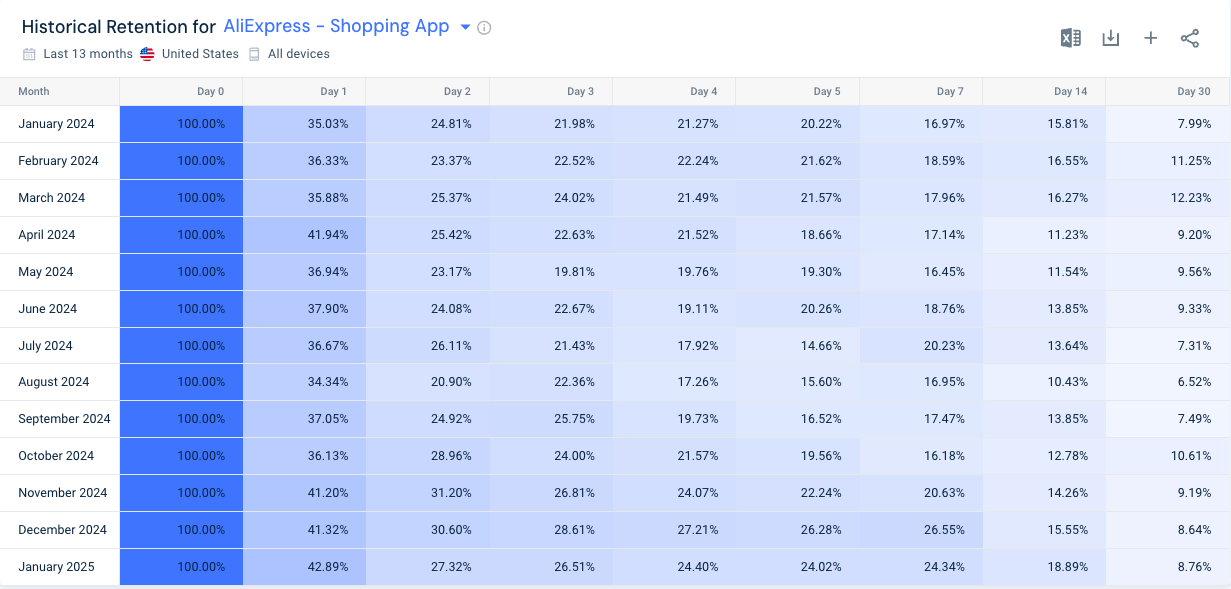Viewport: 1231px width, 589px height.
Task: Open the info tooltip beside the app name
Action: coord(484,27)
